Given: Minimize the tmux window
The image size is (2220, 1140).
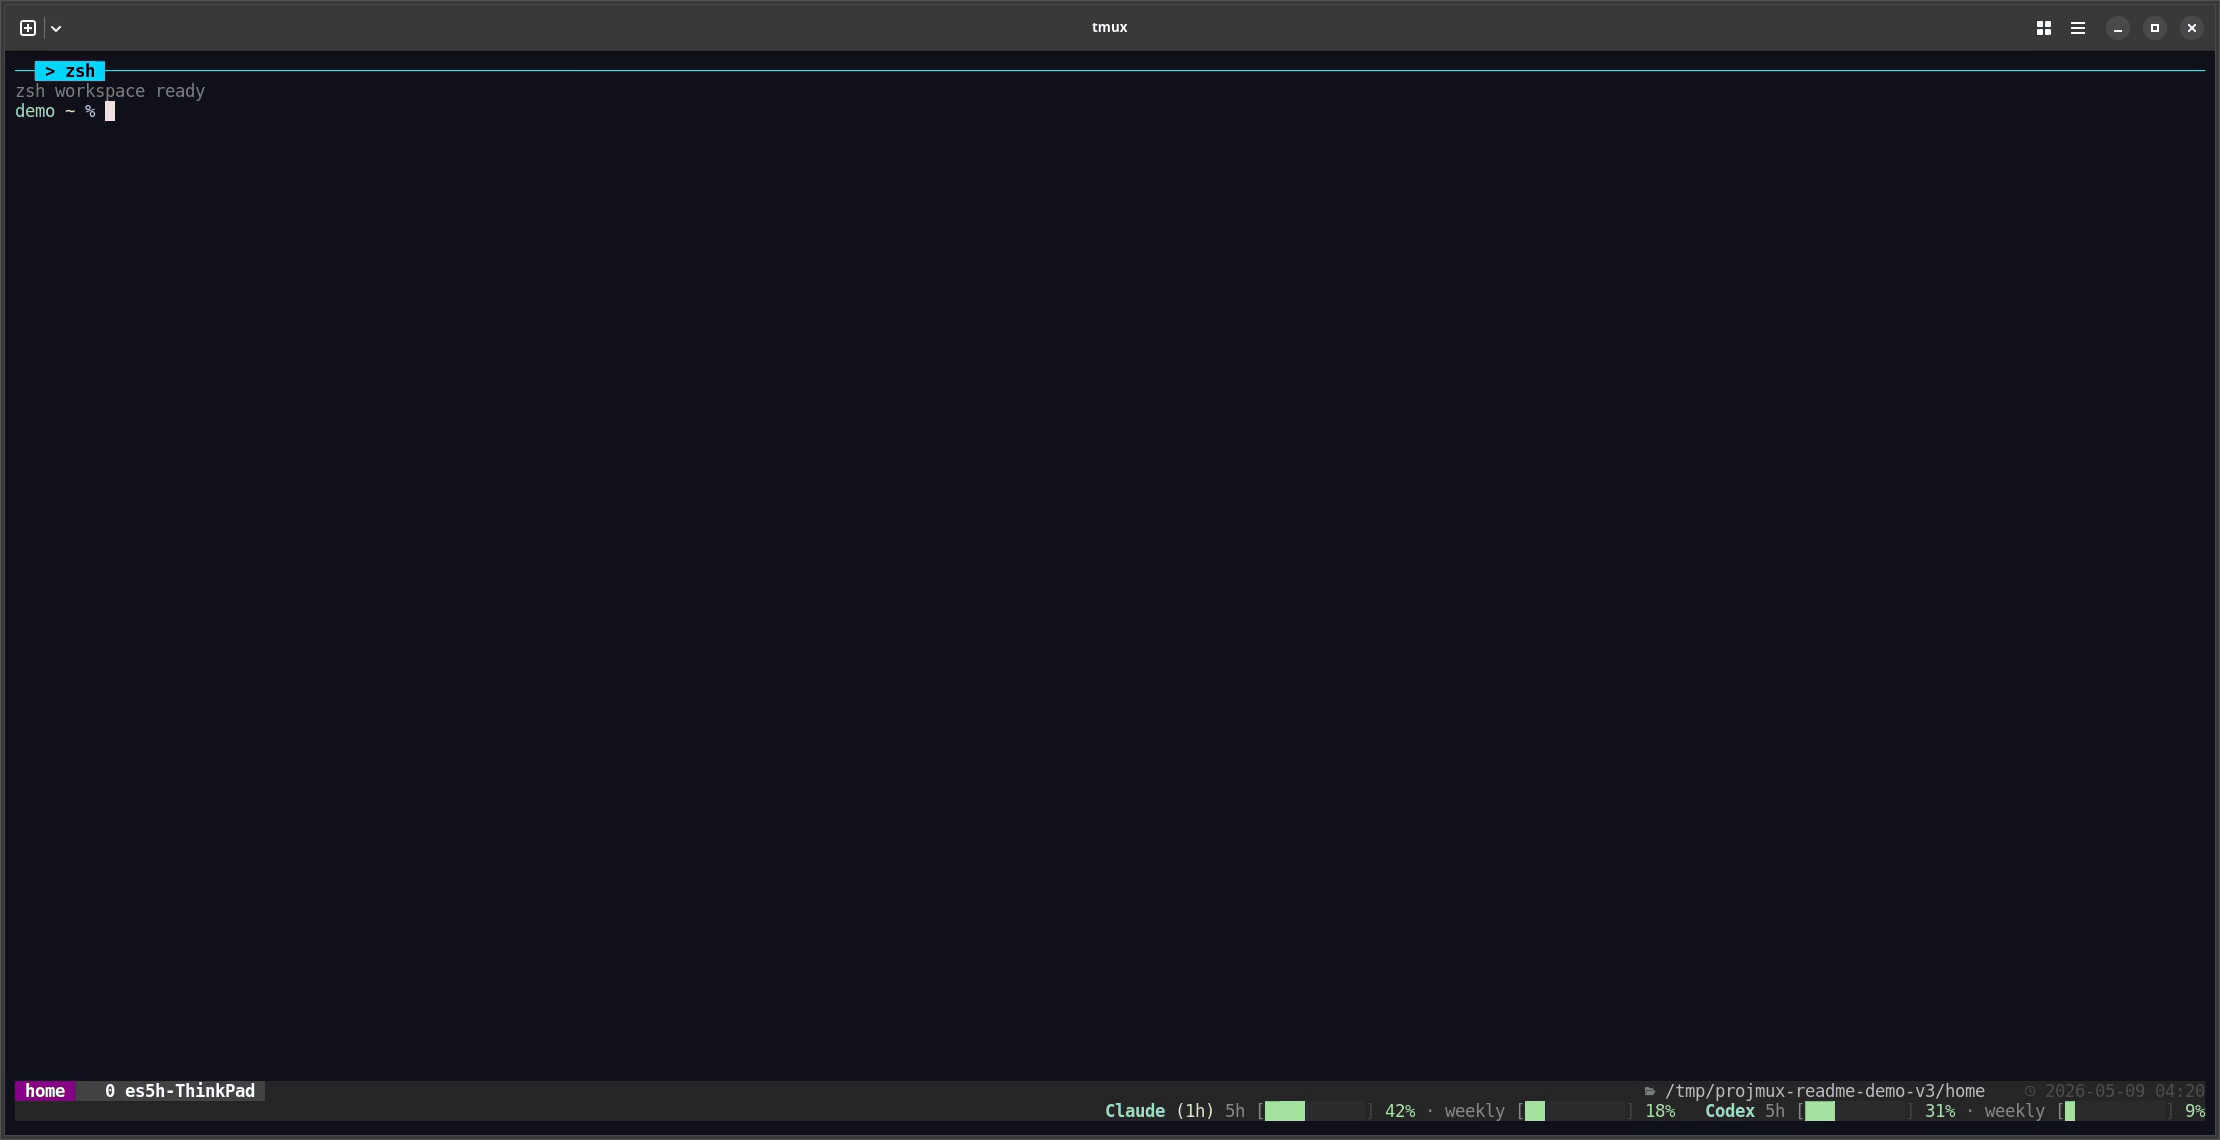Looking at the screenshot, I should (x=2118, y=28).
